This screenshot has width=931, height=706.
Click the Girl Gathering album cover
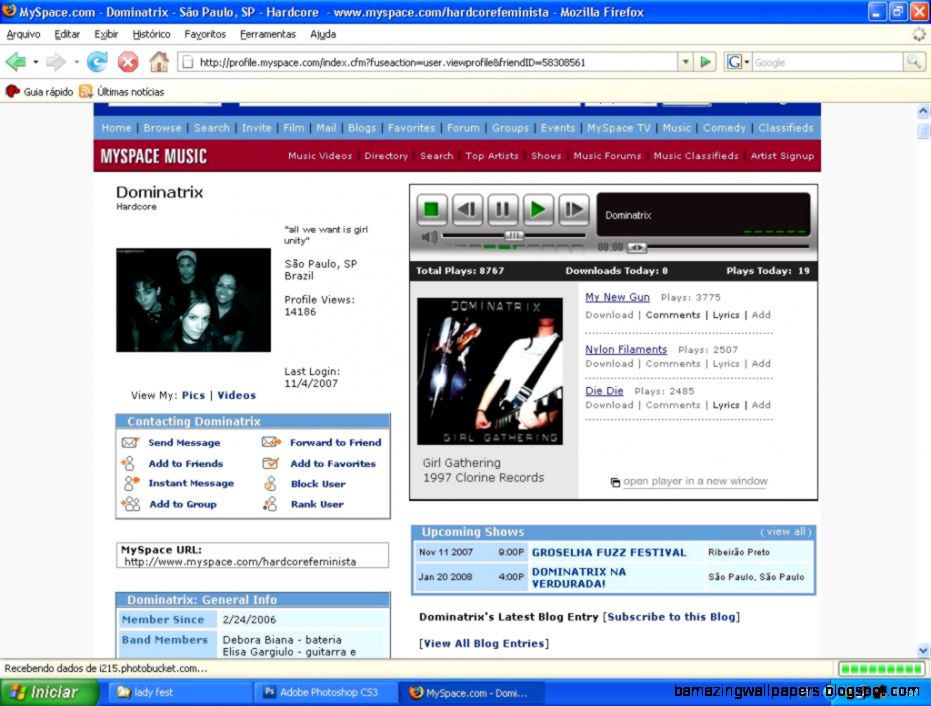pos(490,371)
